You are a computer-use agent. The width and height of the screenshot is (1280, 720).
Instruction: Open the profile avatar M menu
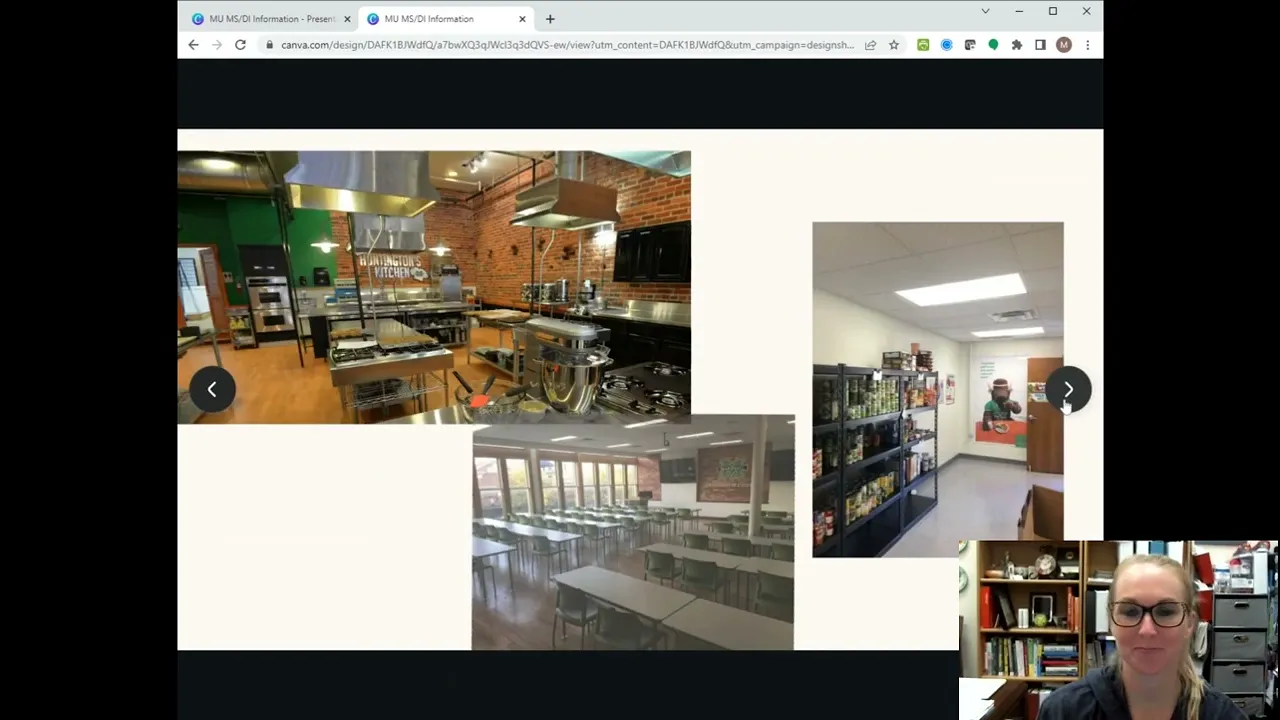click(1064, 45)
